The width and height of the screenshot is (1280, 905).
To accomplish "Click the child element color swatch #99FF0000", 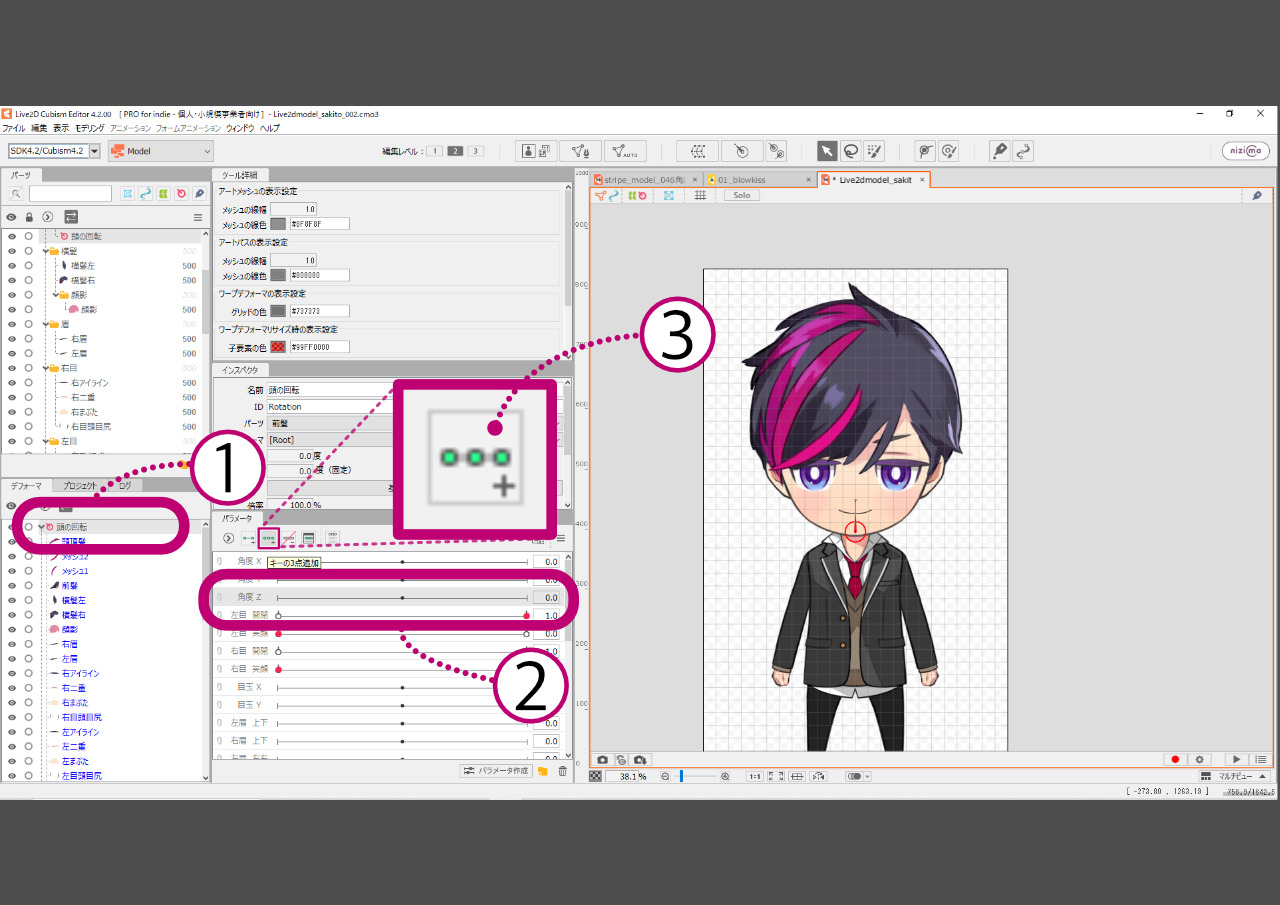I will click(278, 347).
